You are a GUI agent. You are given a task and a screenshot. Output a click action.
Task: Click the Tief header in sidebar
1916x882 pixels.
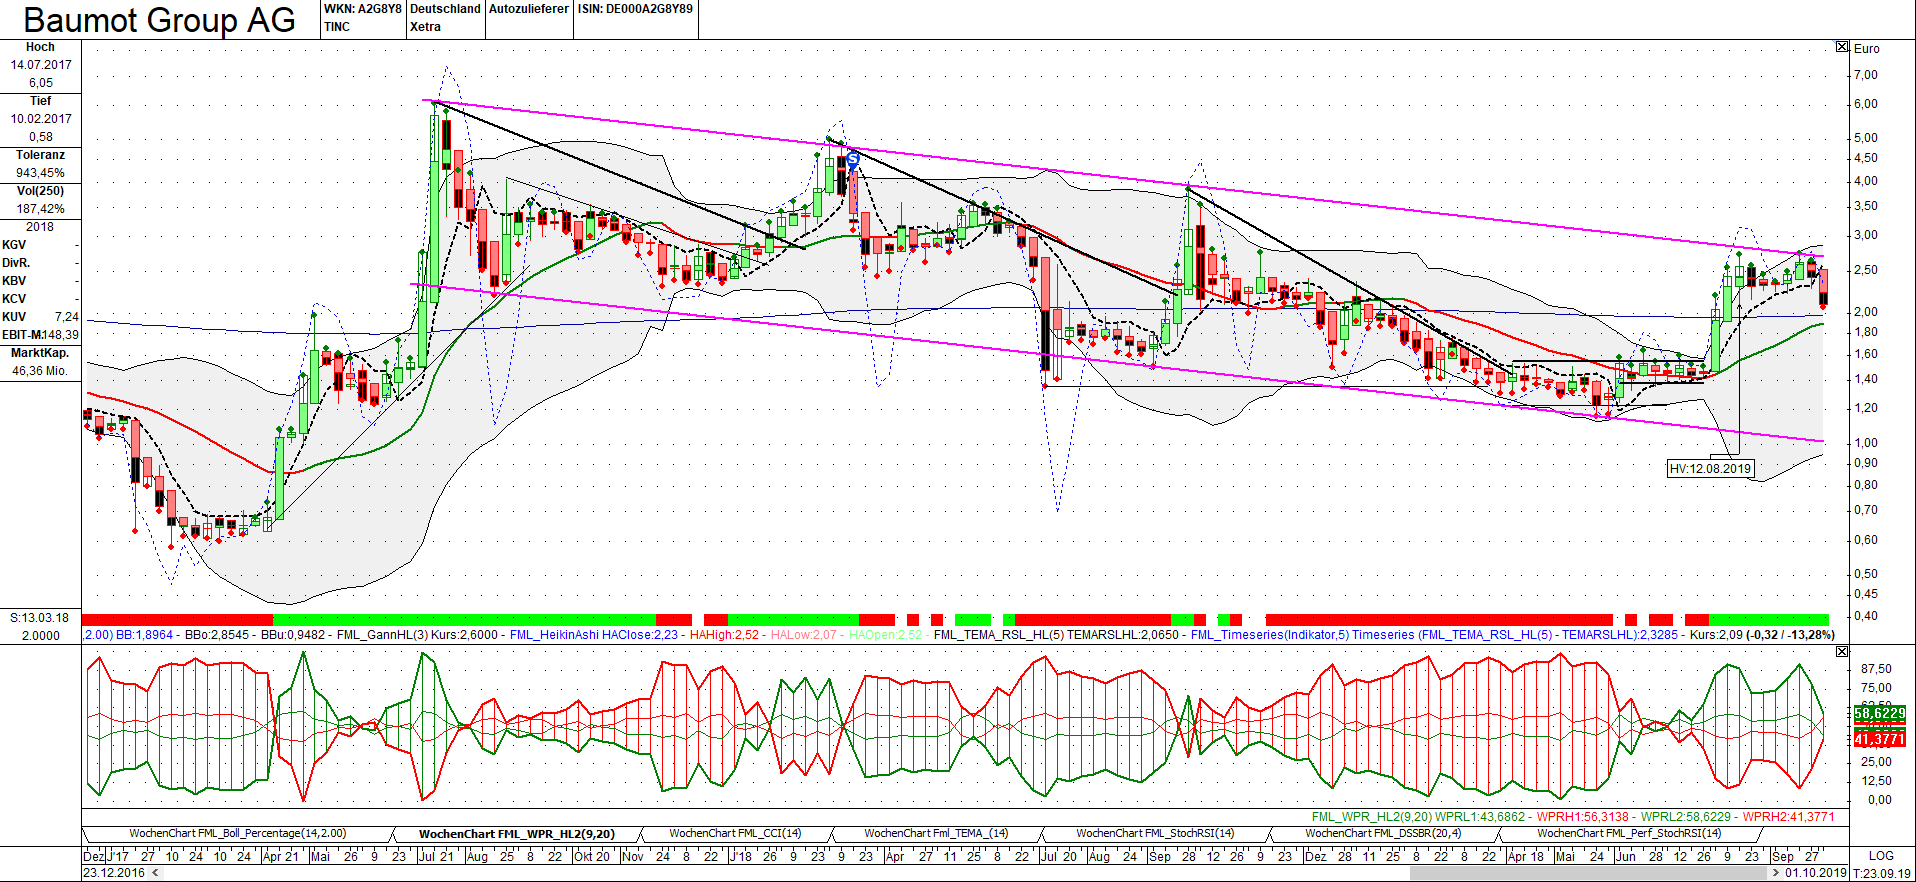40,101
